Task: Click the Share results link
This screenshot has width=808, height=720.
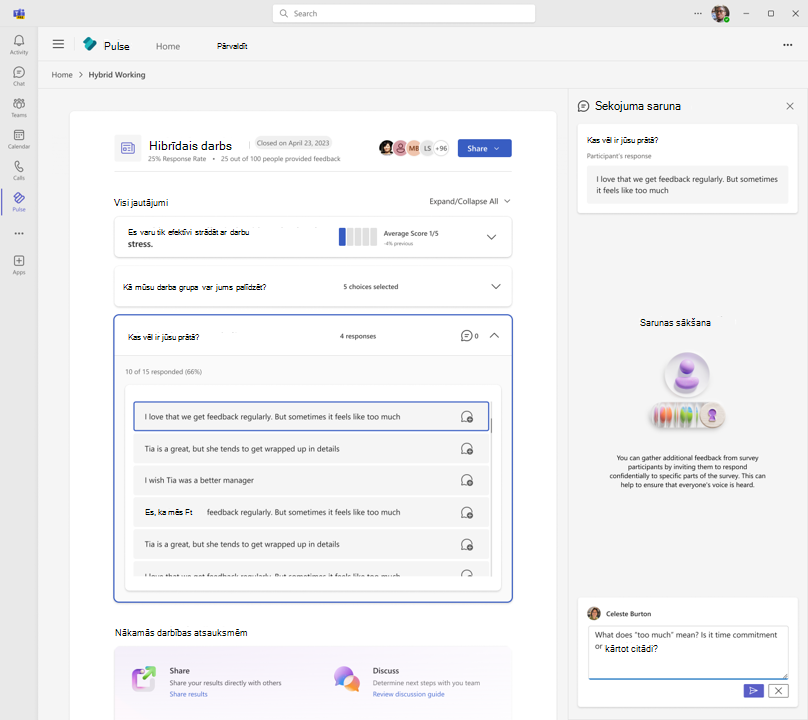Action: point(188,694)
